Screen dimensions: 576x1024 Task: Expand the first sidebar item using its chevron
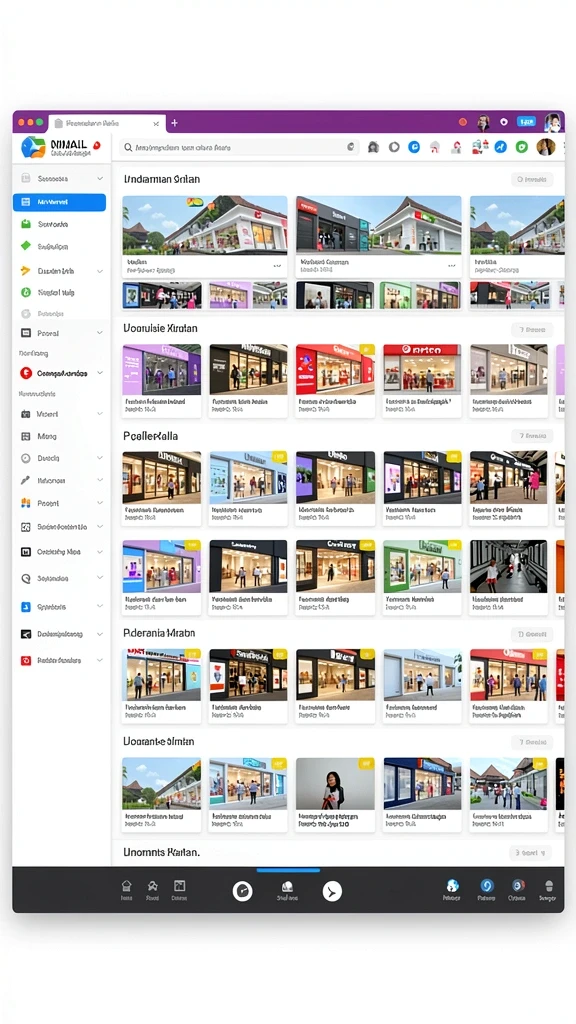tap(100, 178)
